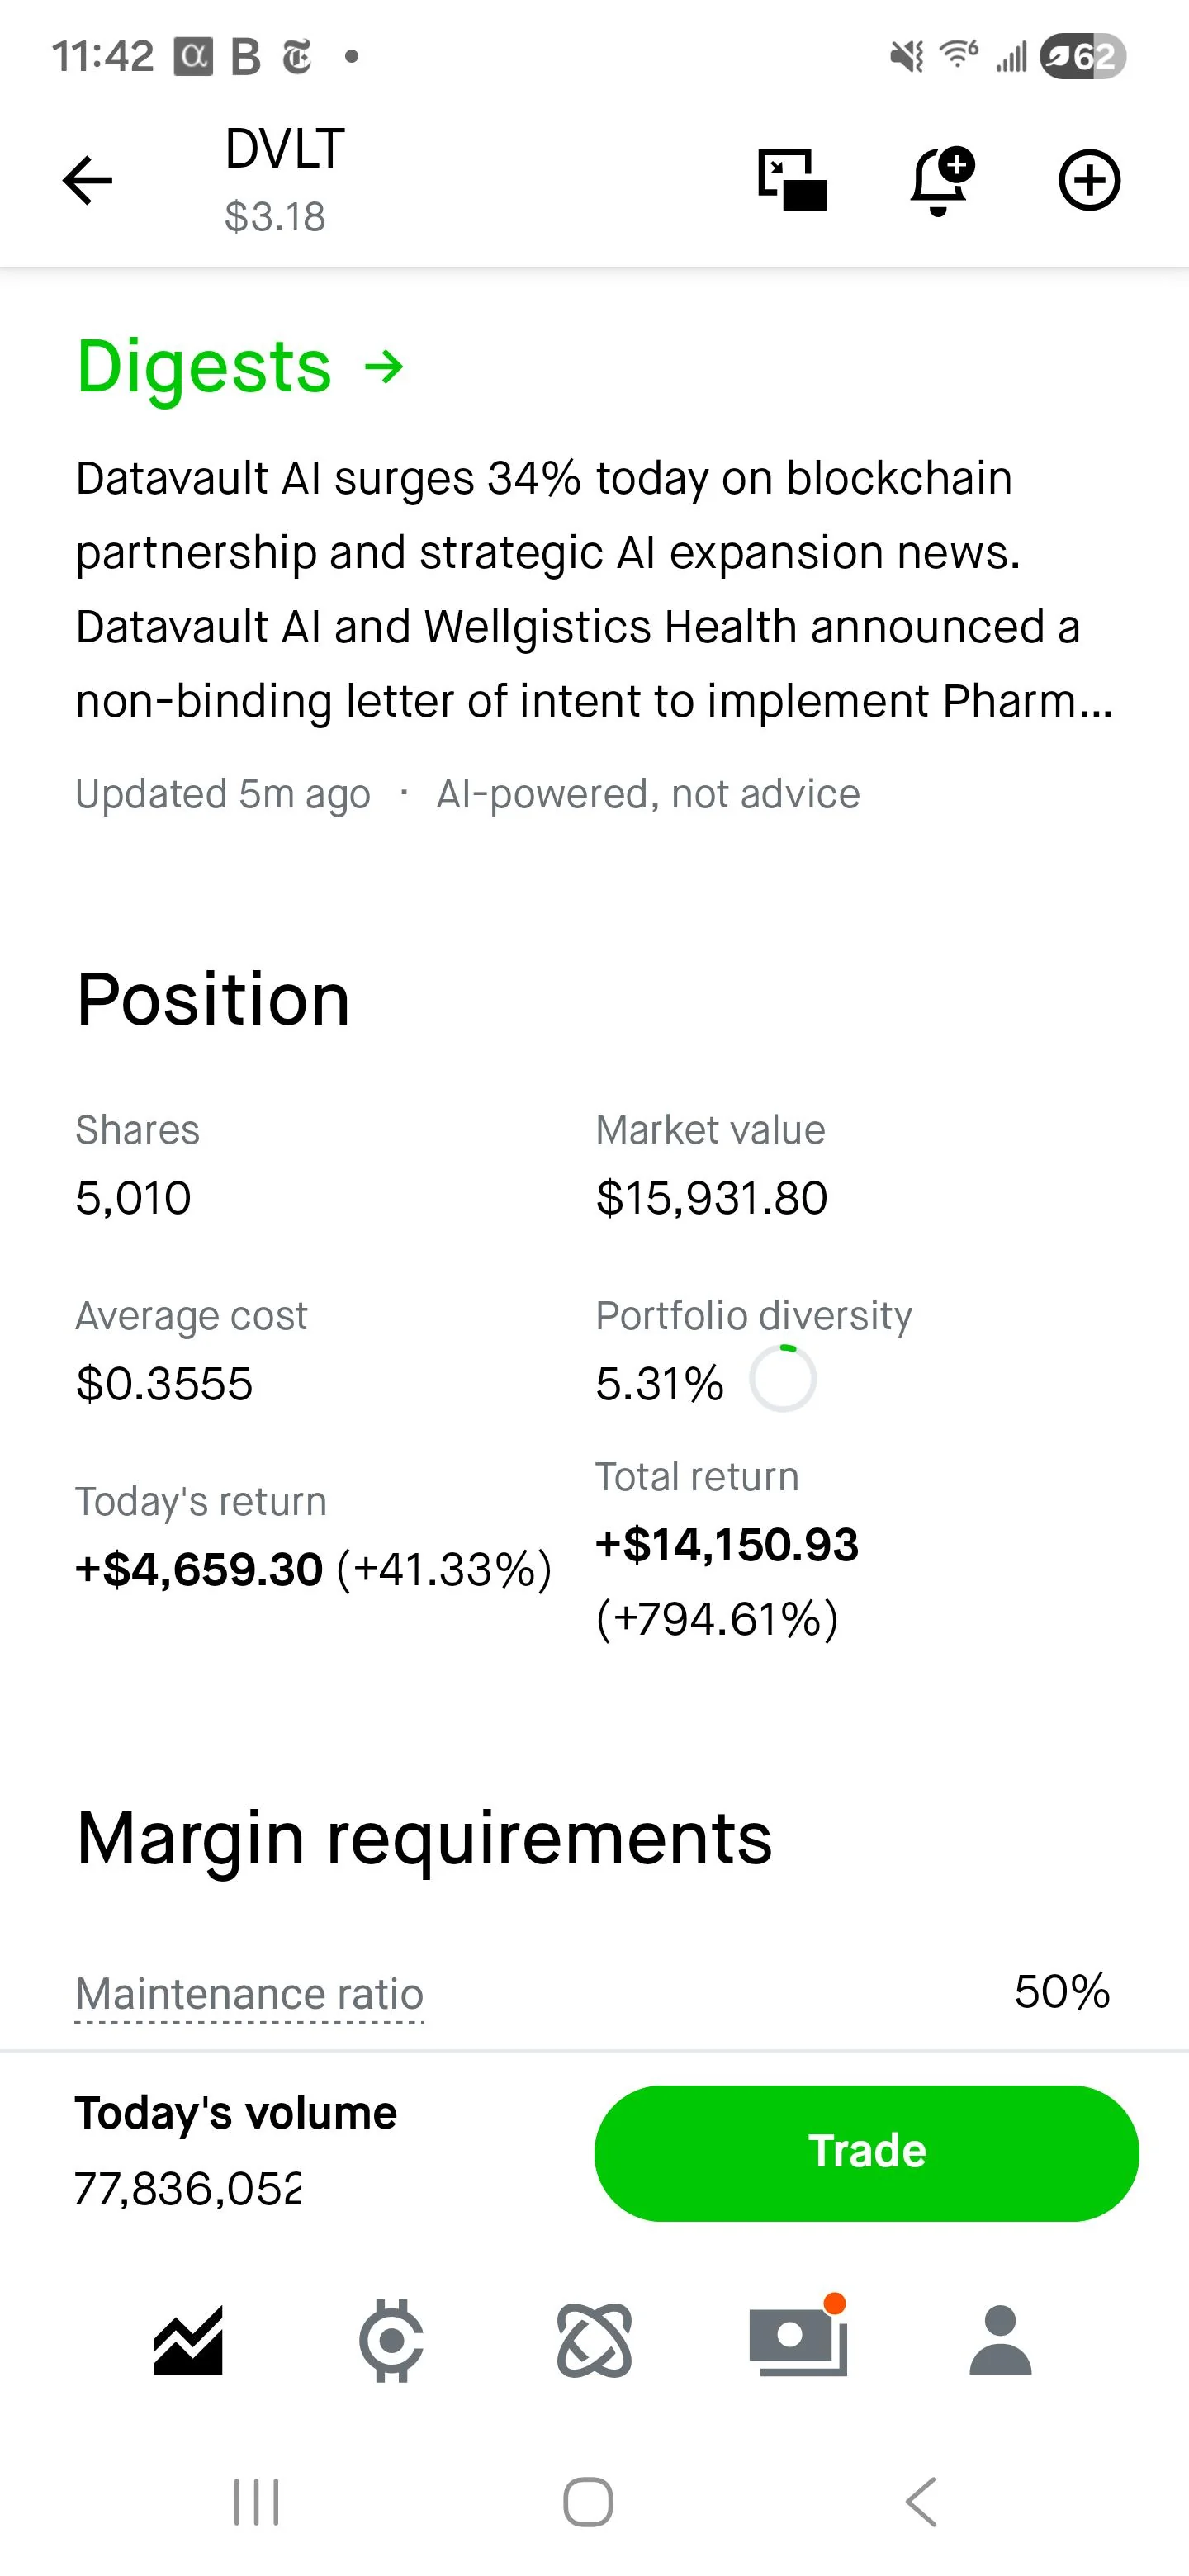Image resolution: width=1189 pixels, height=2576 pixels.
Task: Tap the portfolio diversity progress ring
Action: 783,1379
